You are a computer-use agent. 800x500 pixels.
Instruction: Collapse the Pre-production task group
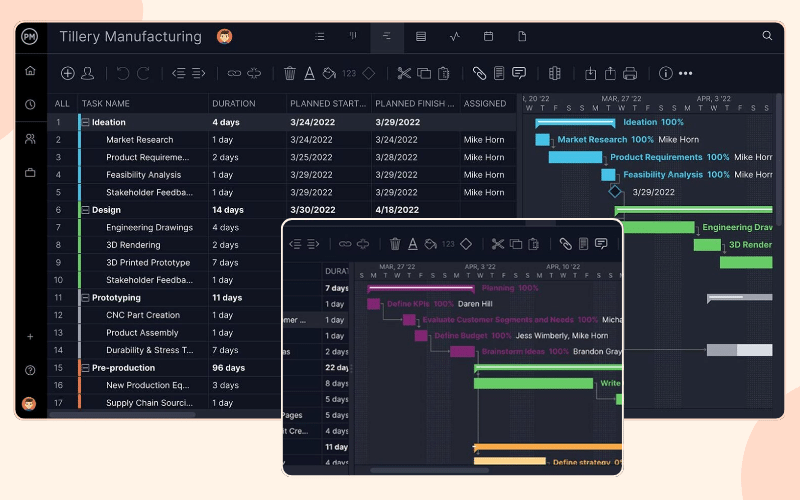[86, 368]
